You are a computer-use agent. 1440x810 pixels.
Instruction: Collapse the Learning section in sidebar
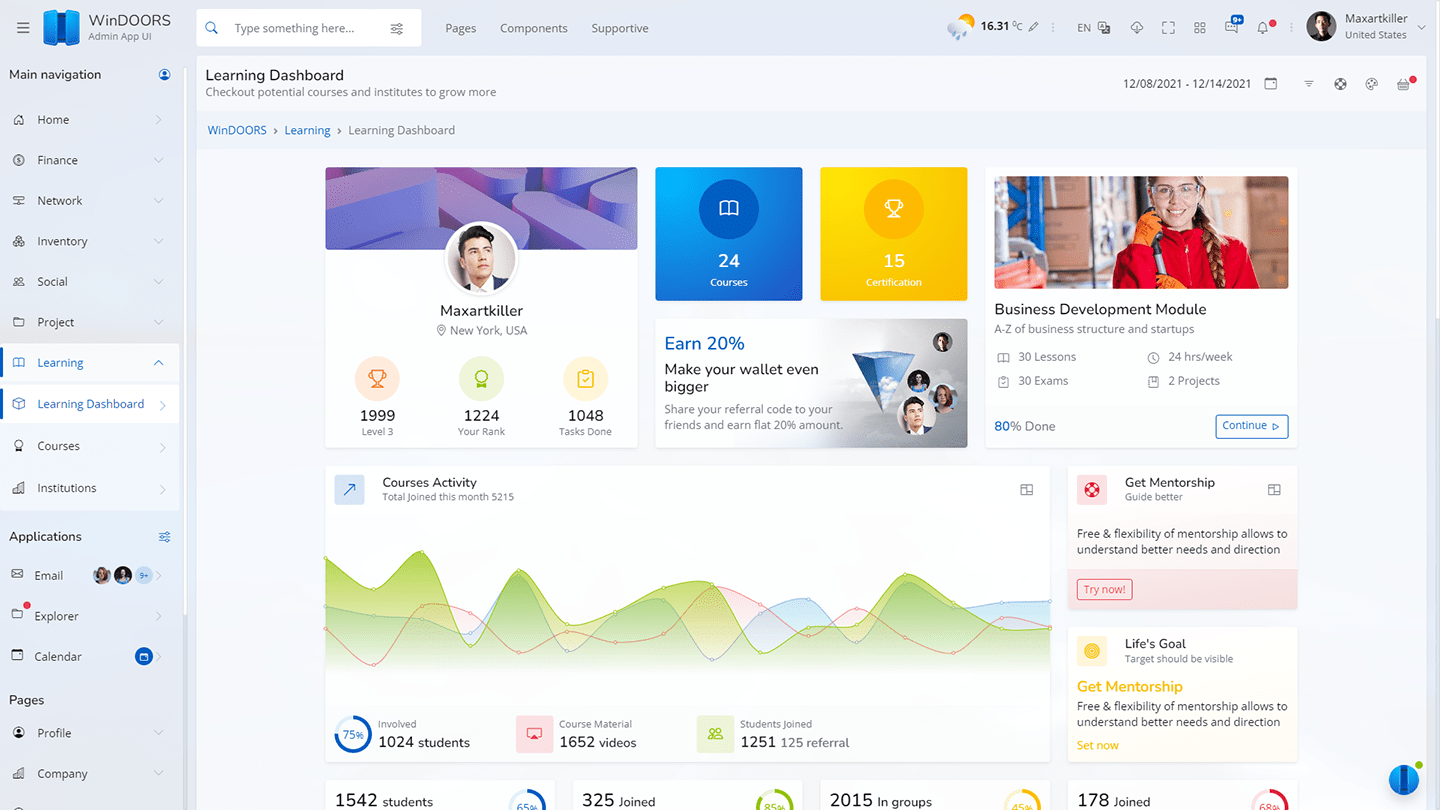[158, 363]
